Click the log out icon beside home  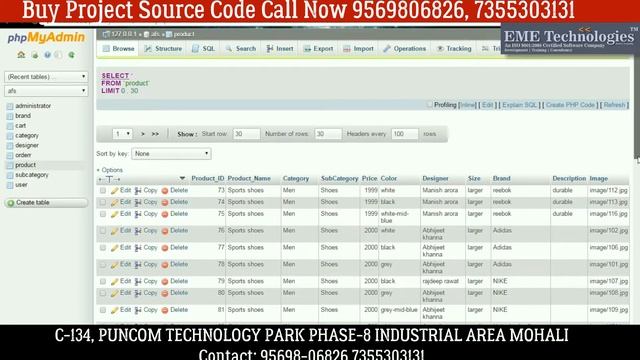coord(35,55)
